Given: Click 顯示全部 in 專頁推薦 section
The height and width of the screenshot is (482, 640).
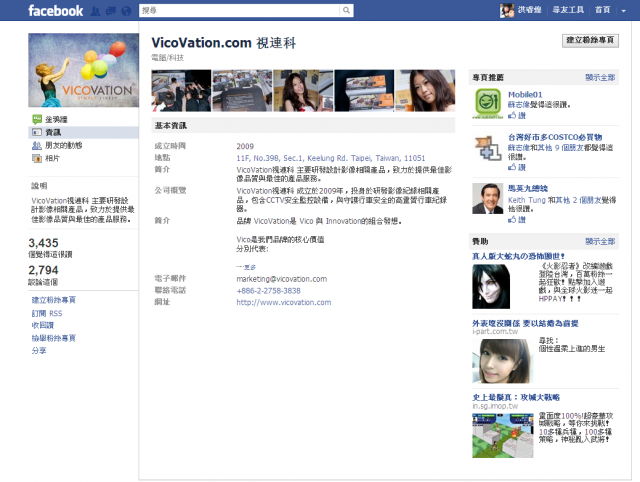Looking at the screenshot, I should (x=600, y=77).
